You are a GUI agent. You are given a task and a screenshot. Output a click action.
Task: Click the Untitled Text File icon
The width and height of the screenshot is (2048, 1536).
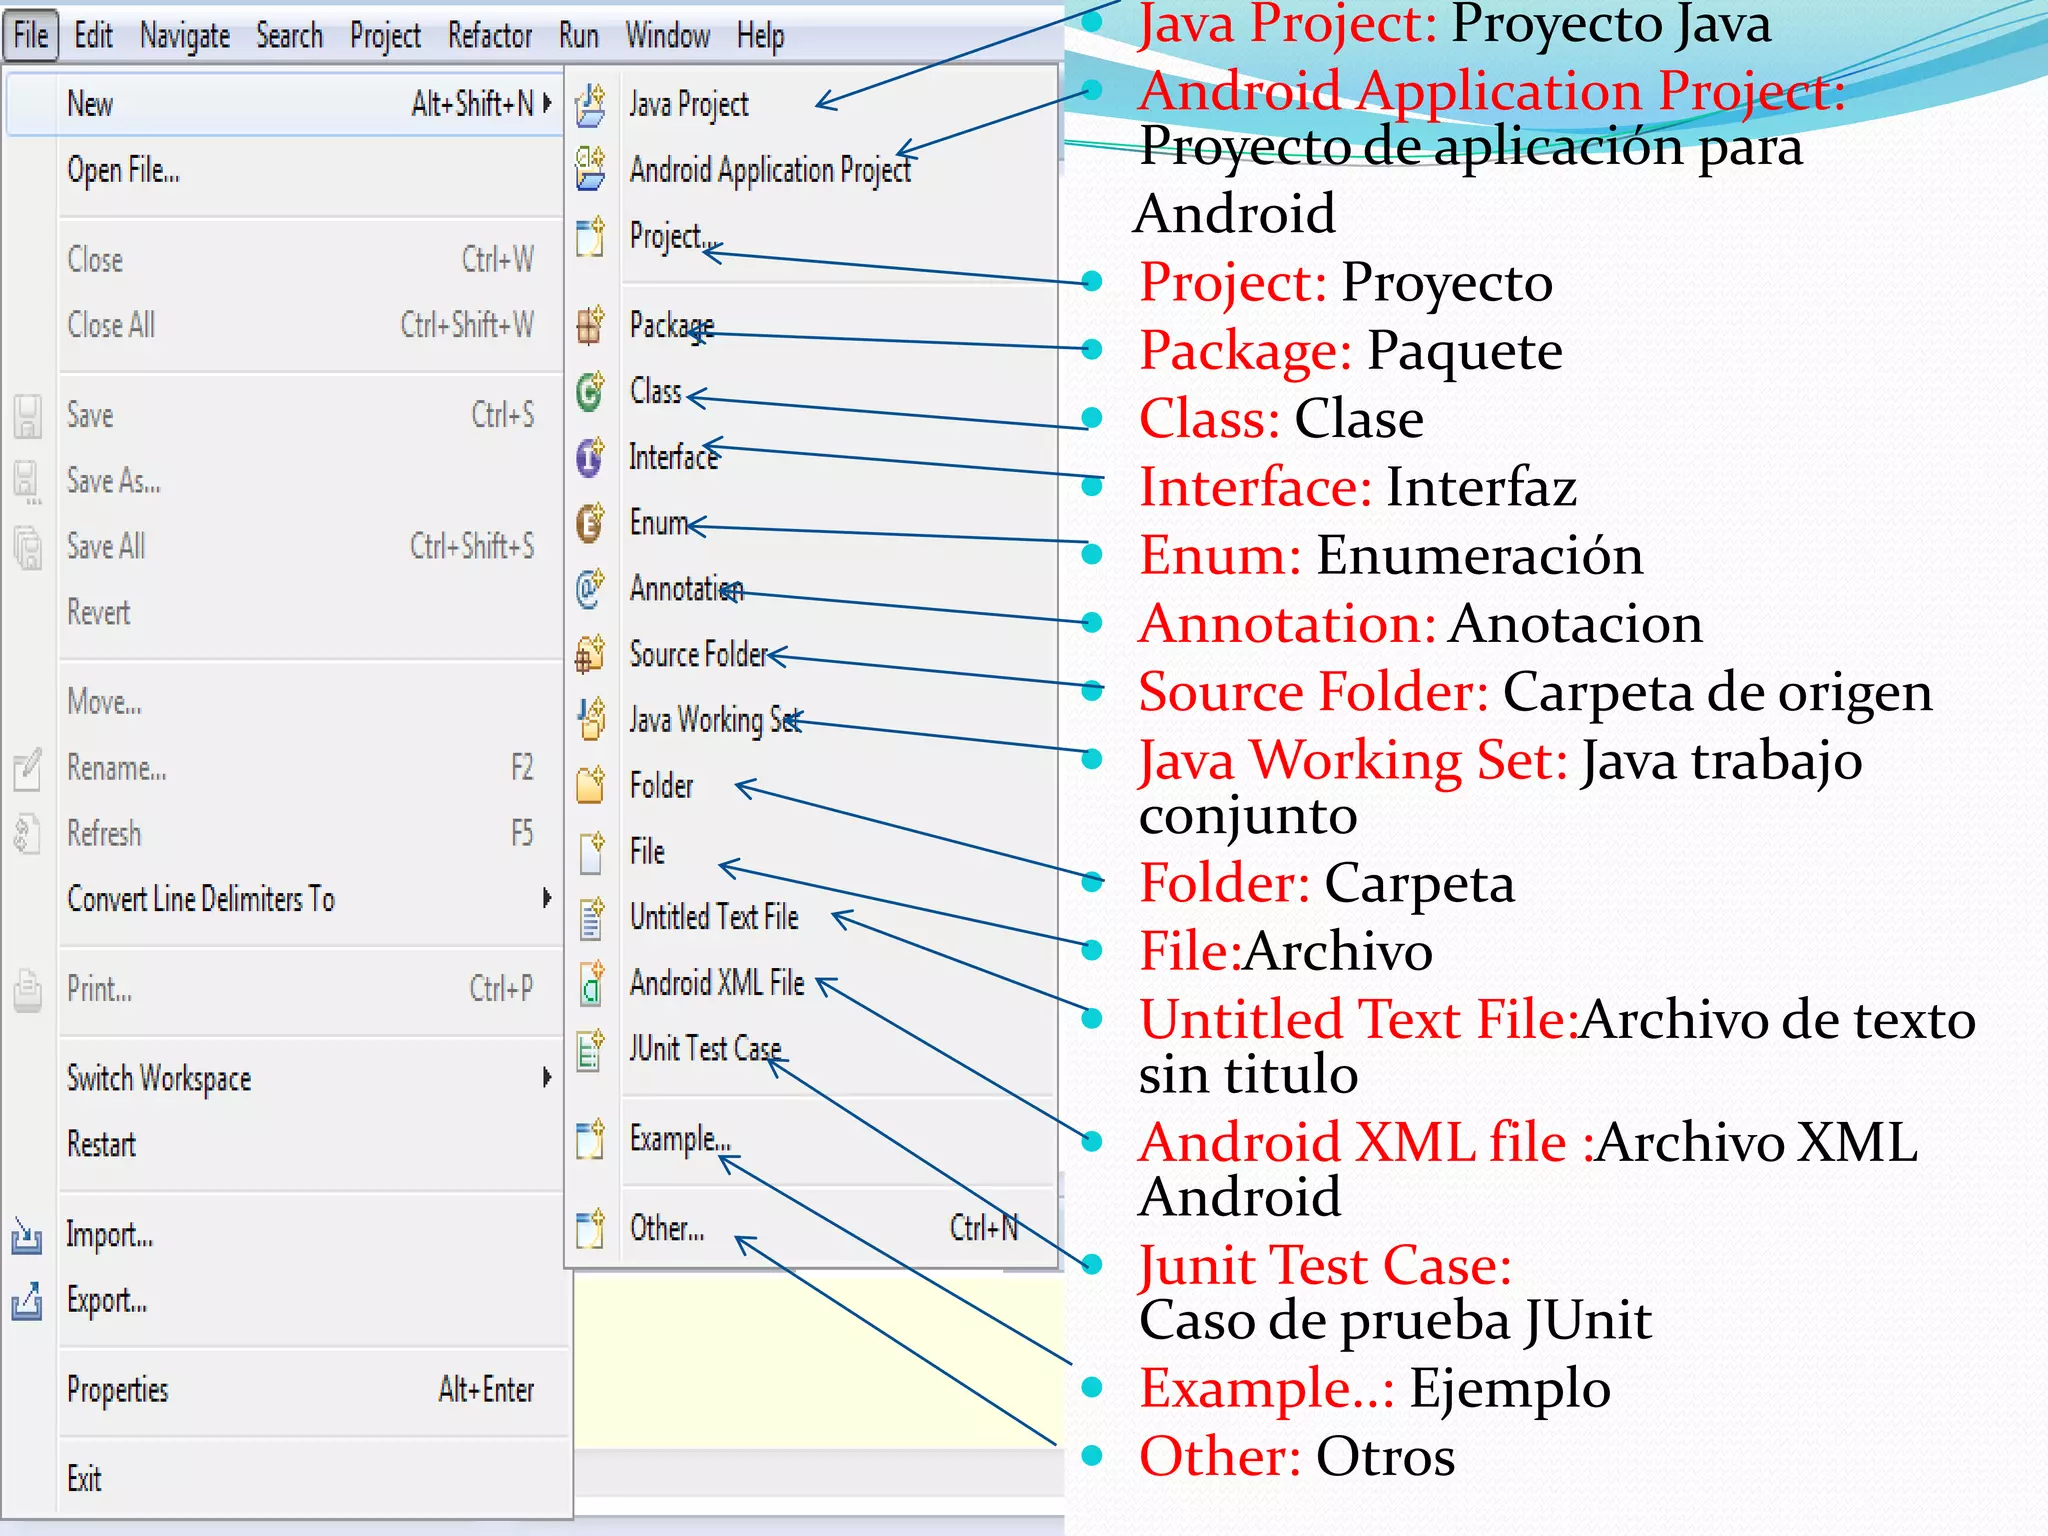point(591,918)
